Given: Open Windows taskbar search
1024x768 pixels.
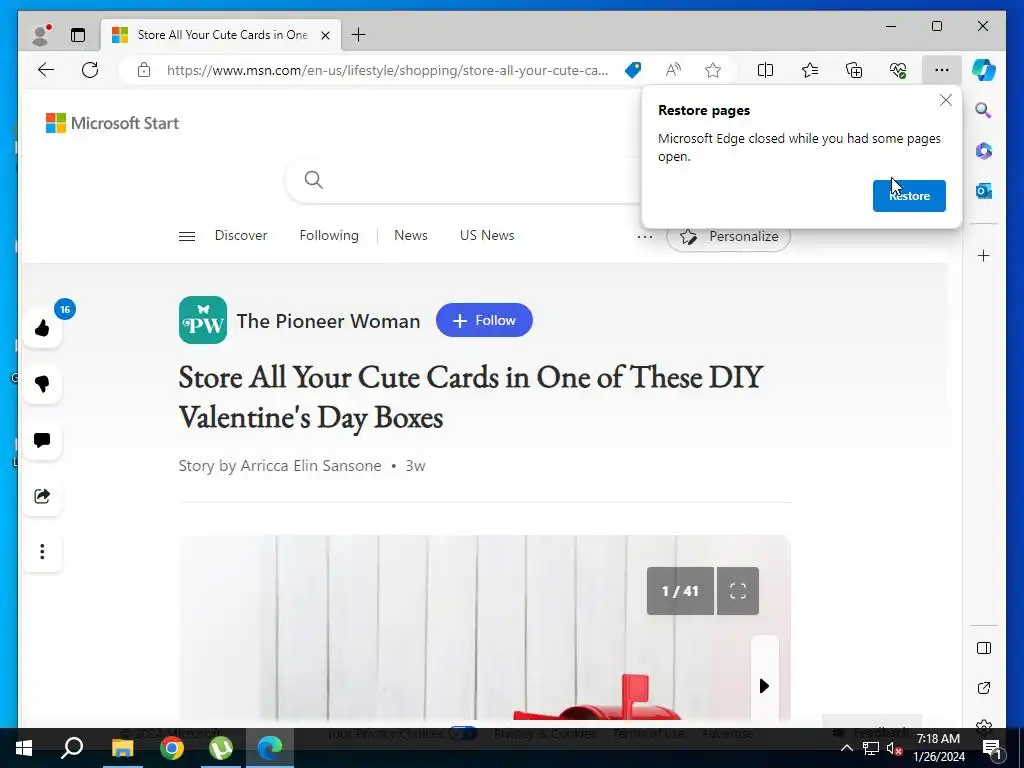Looking at the screenshot, I should click(72, 748).
